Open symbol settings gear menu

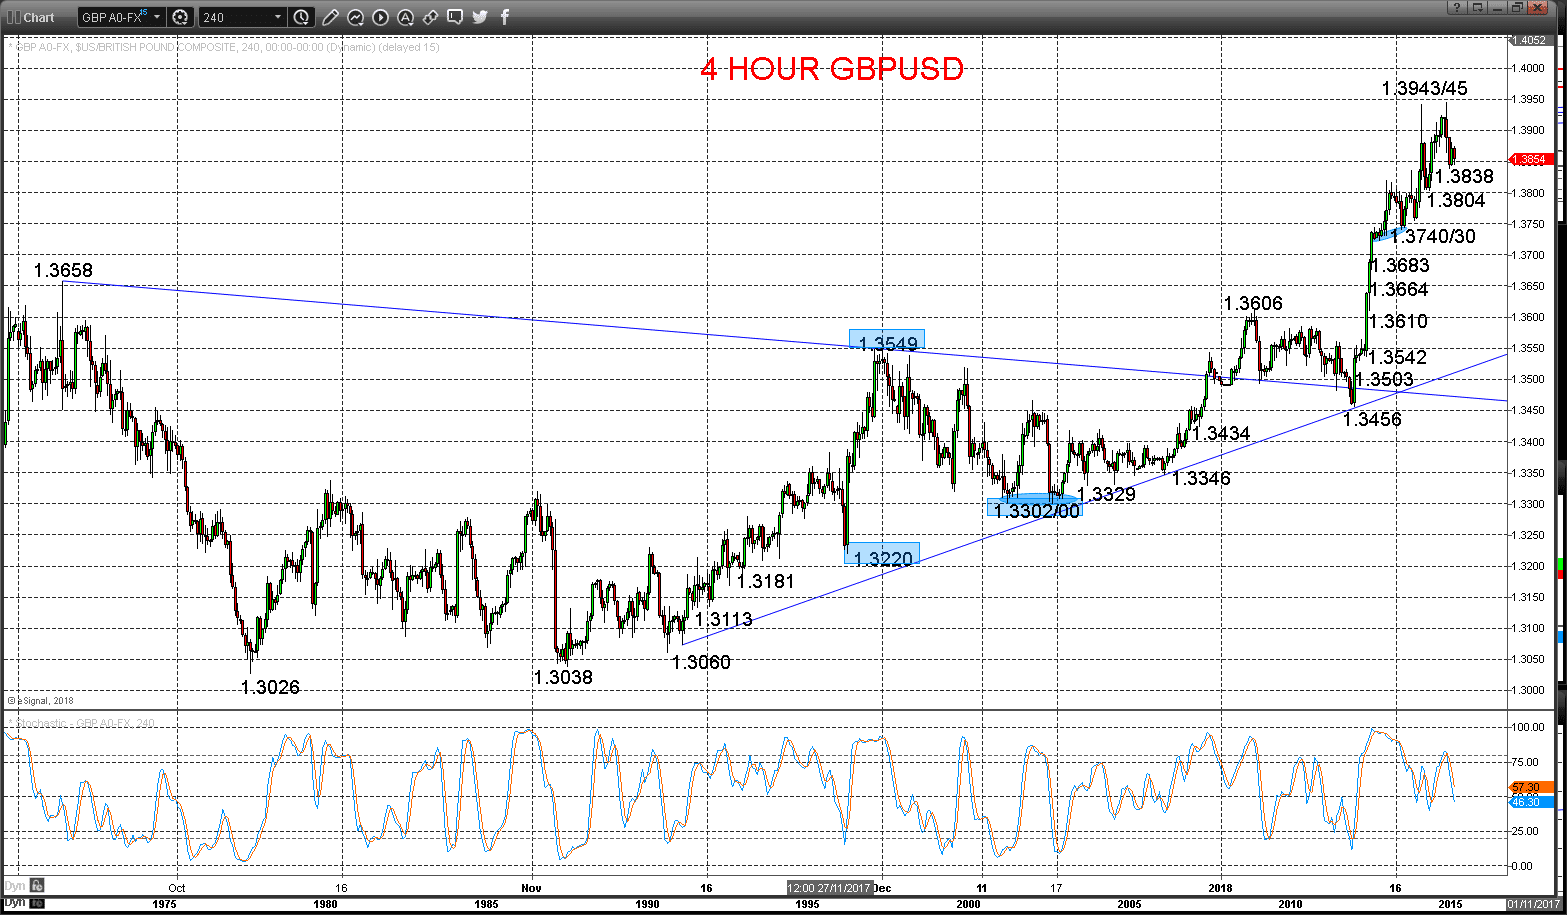tap(180, 17)
